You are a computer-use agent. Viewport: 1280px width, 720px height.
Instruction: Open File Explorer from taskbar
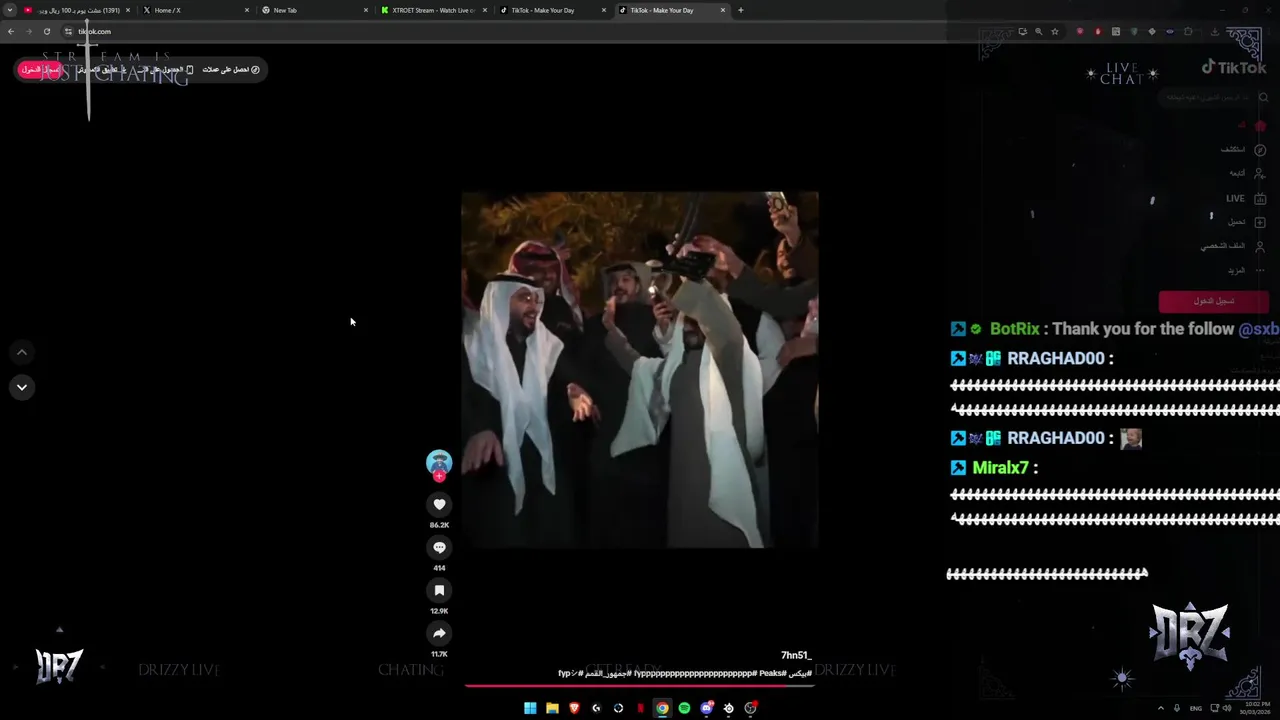tap(552, 708)
